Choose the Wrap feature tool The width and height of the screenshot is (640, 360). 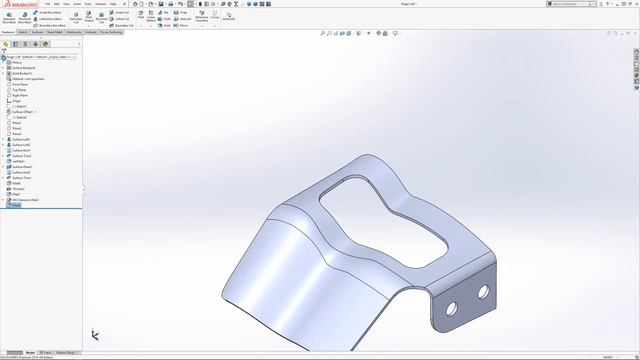point(180,13)
